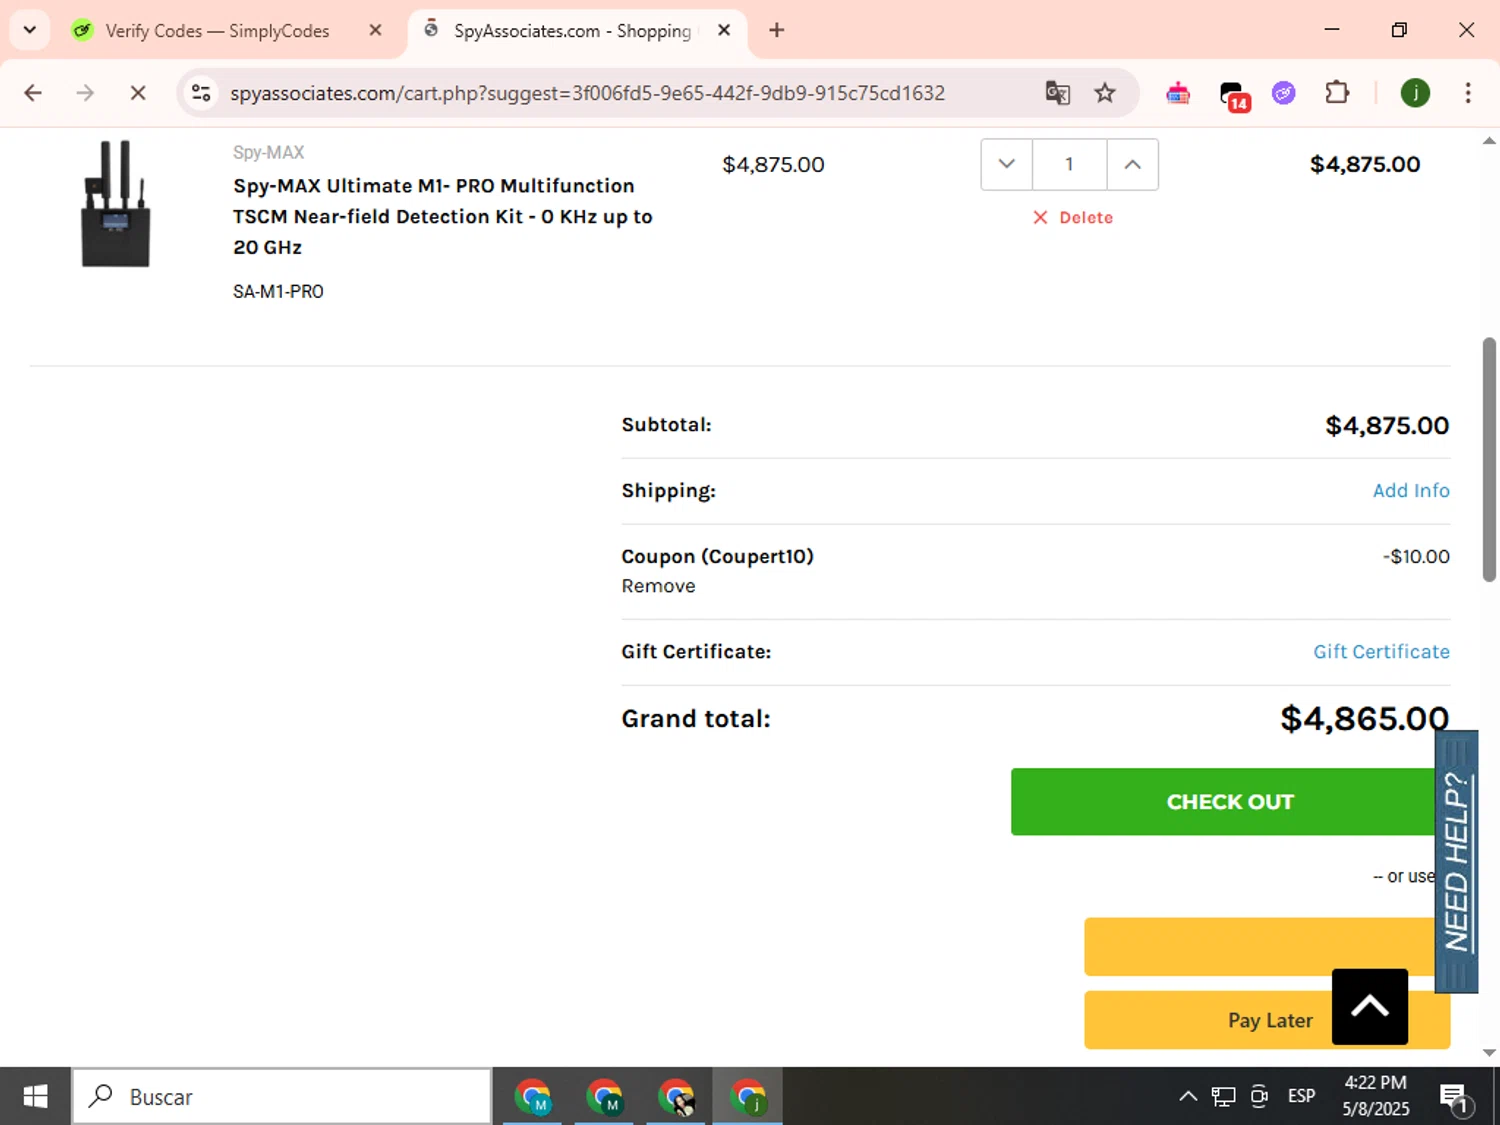Image resolution: width=1500 pixels, height=1125 pixels.
Task: Open third Chrome taskbar icon
Action: pos(677,1097)
